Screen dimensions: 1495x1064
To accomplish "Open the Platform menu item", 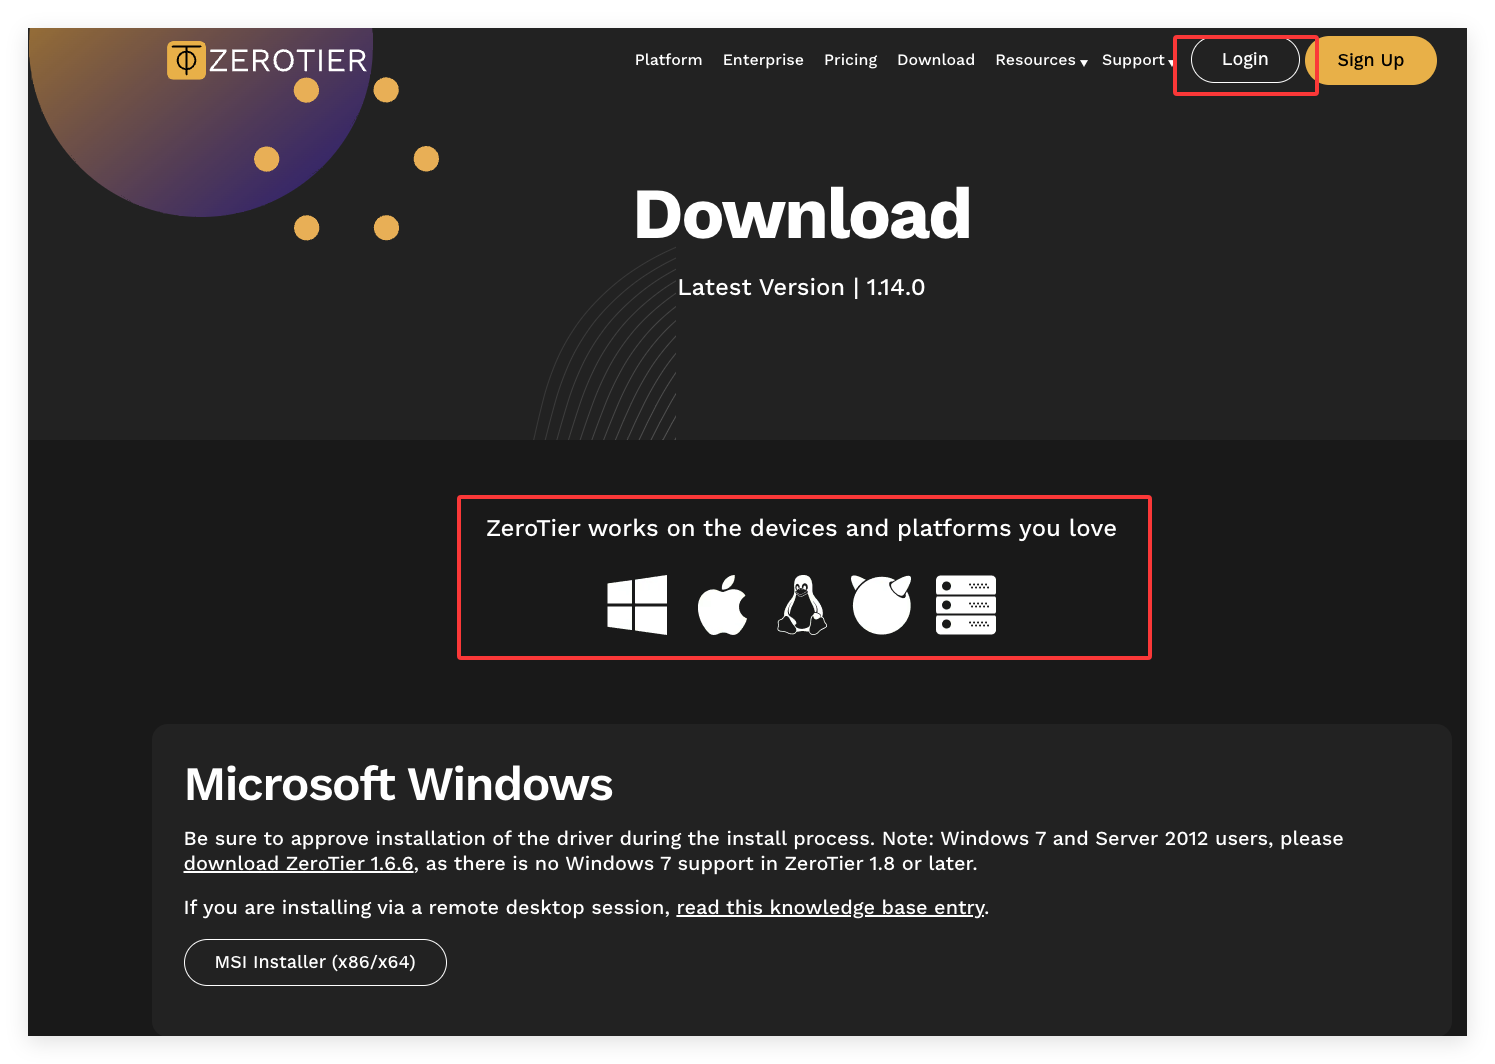I will 668,60.
